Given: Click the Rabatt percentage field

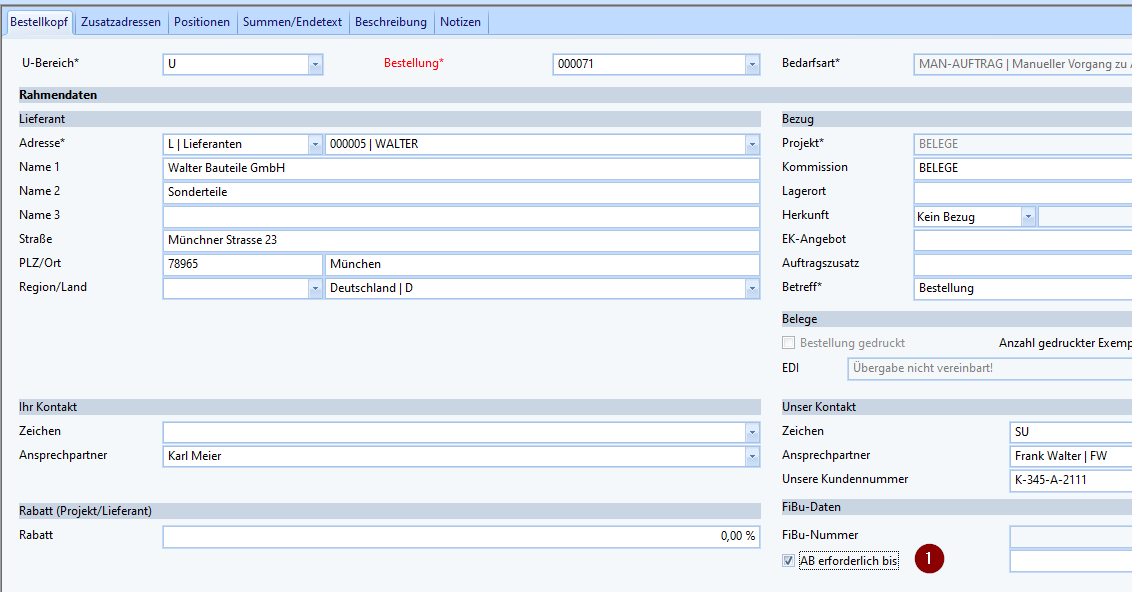Looking at the screenshot, I should (460, 536).
